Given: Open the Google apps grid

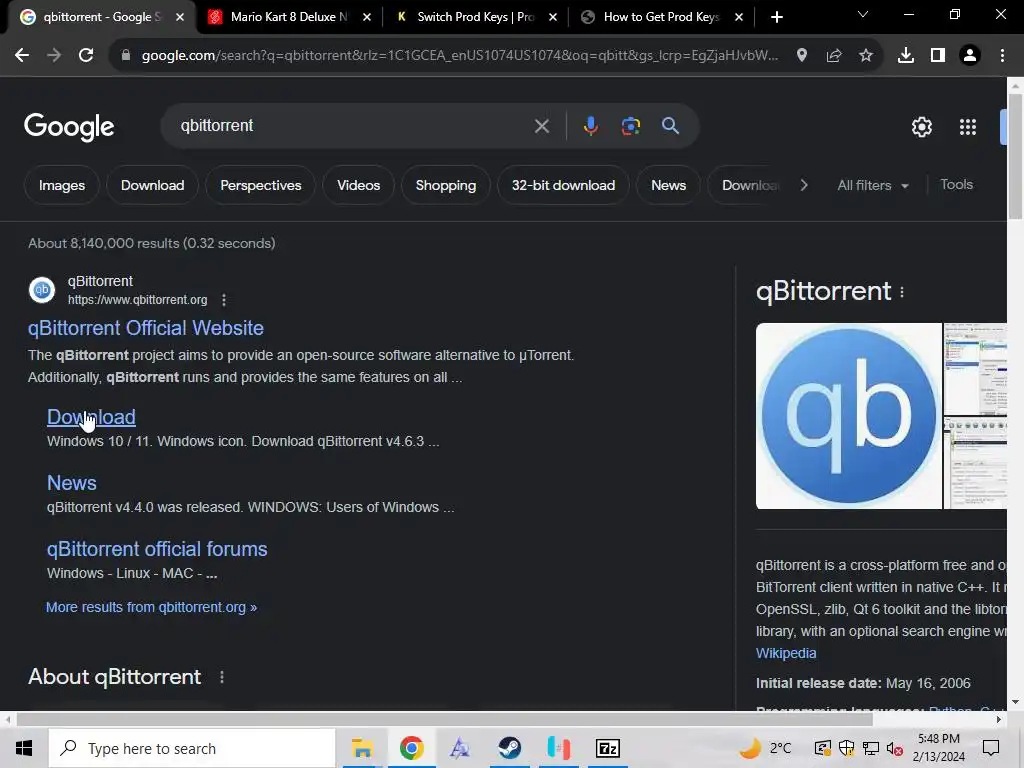Looking at the screenshot, I should point(967,127).
